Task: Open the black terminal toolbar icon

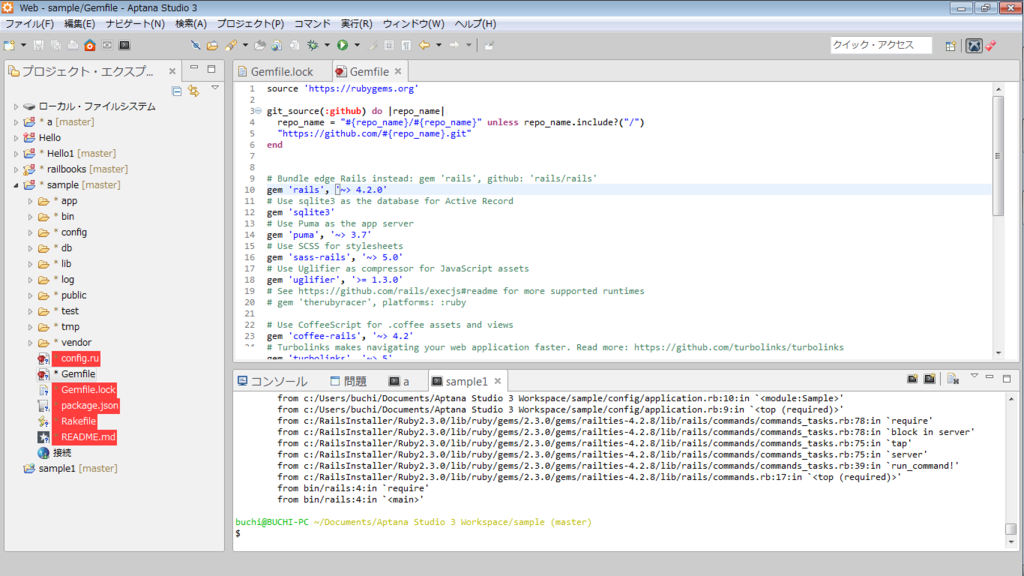Action: (x=124, y=45)
